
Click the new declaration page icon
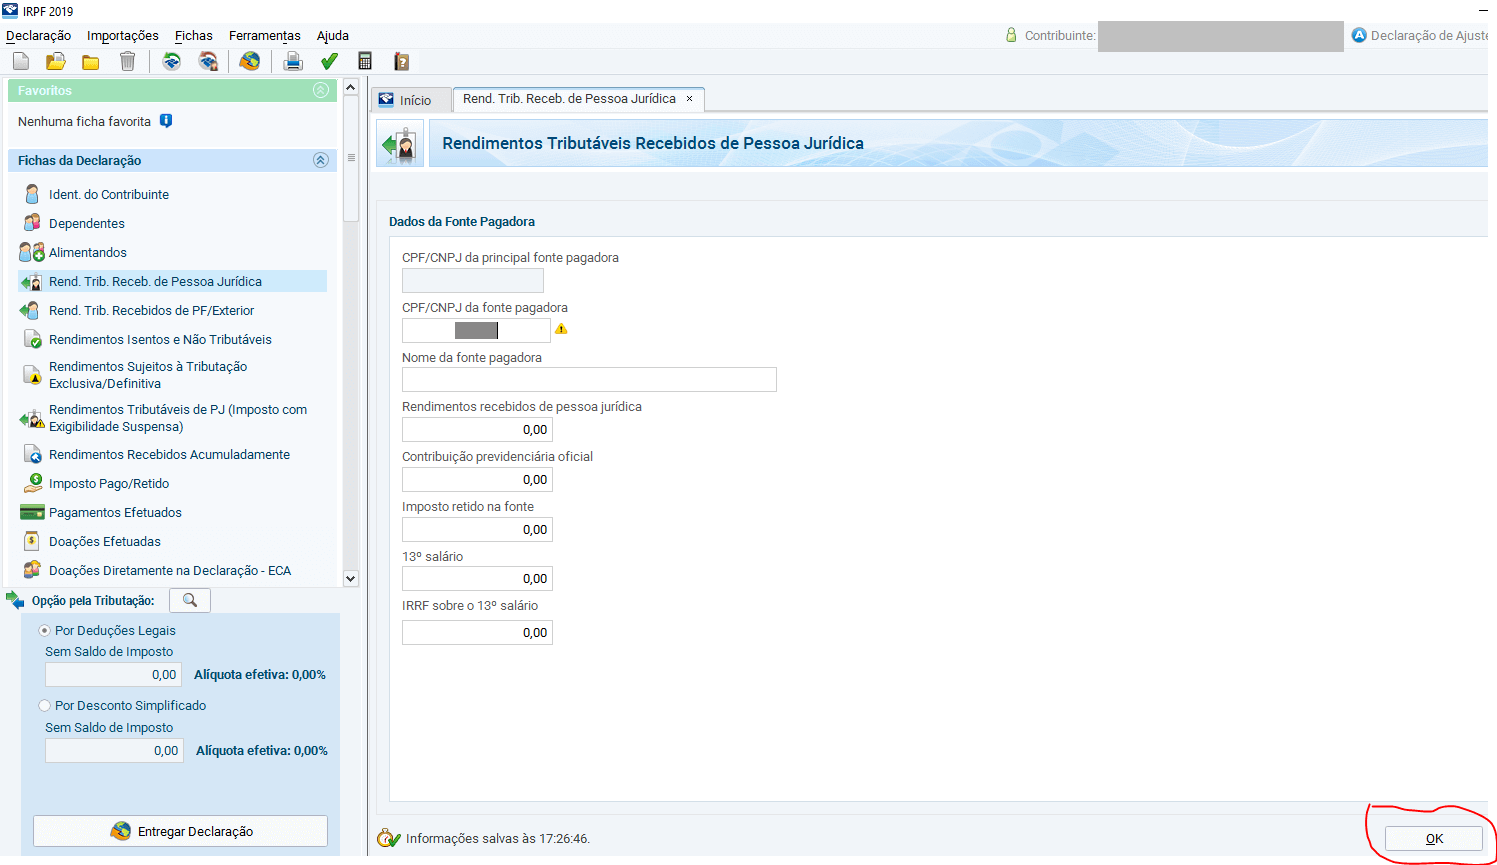click(21, 62)
